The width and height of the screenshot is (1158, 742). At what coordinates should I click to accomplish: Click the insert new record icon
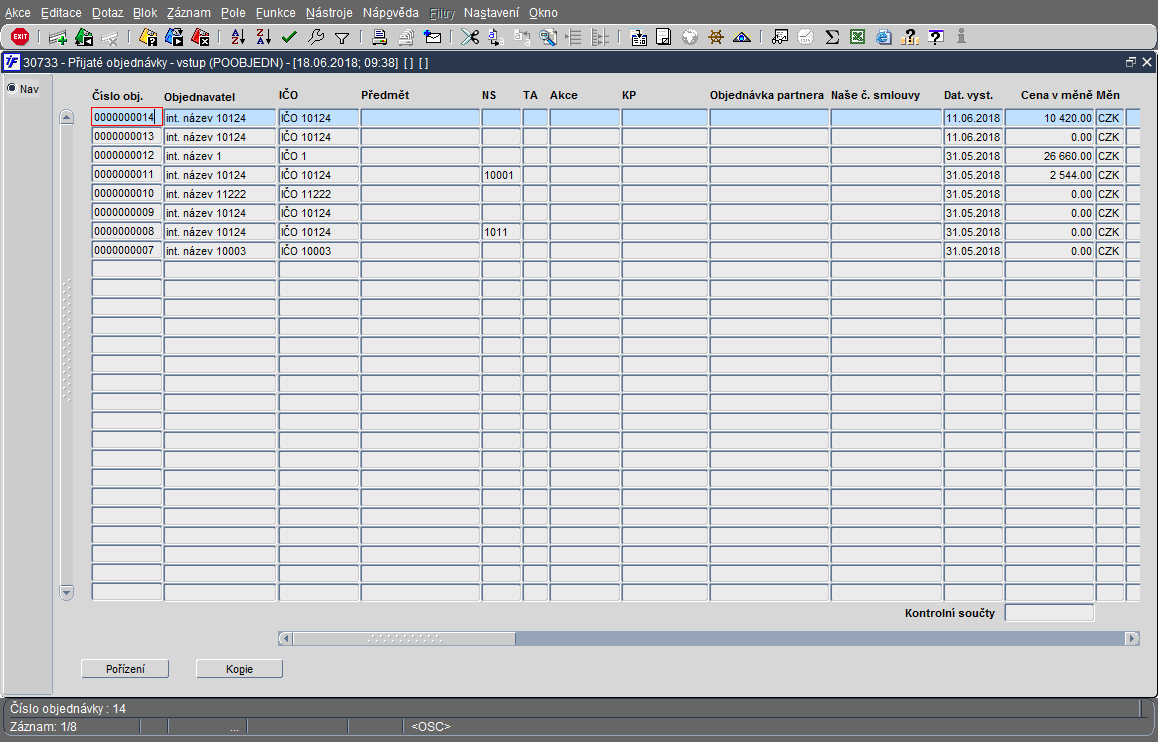click(x=58, y=37)
